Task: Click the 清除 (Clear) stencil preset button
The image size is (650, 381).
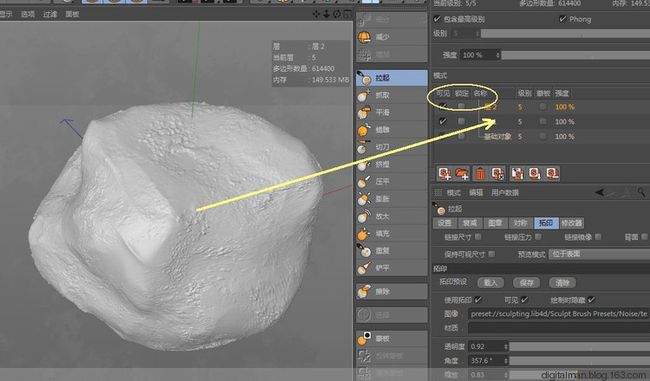Action: [562, 283]
